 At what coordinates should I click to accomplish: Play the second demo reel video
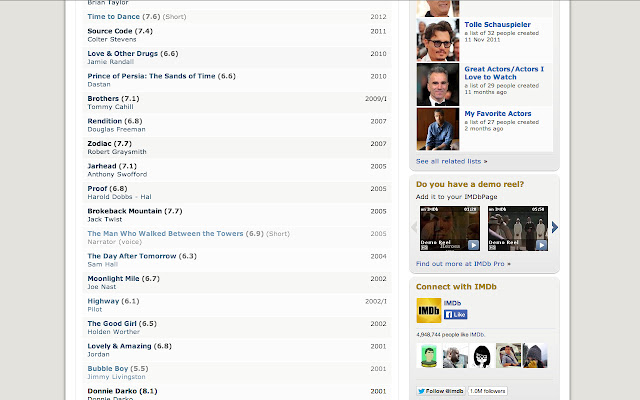518,228
